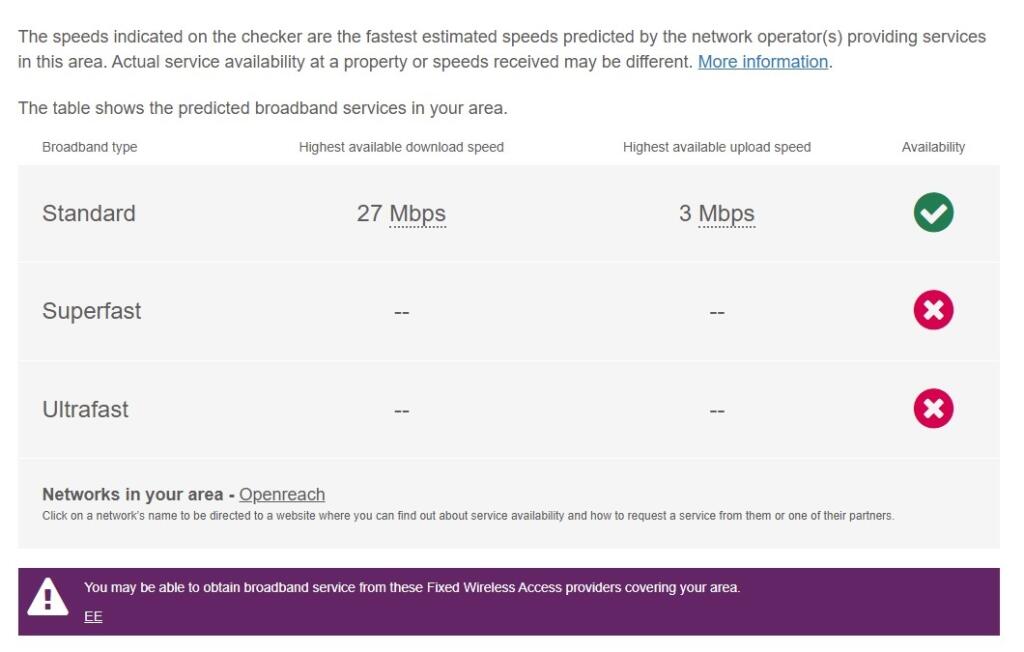Screen dimensions: 1024x652
Task: Click the Availability column header
Action: [x=933, y=147]
